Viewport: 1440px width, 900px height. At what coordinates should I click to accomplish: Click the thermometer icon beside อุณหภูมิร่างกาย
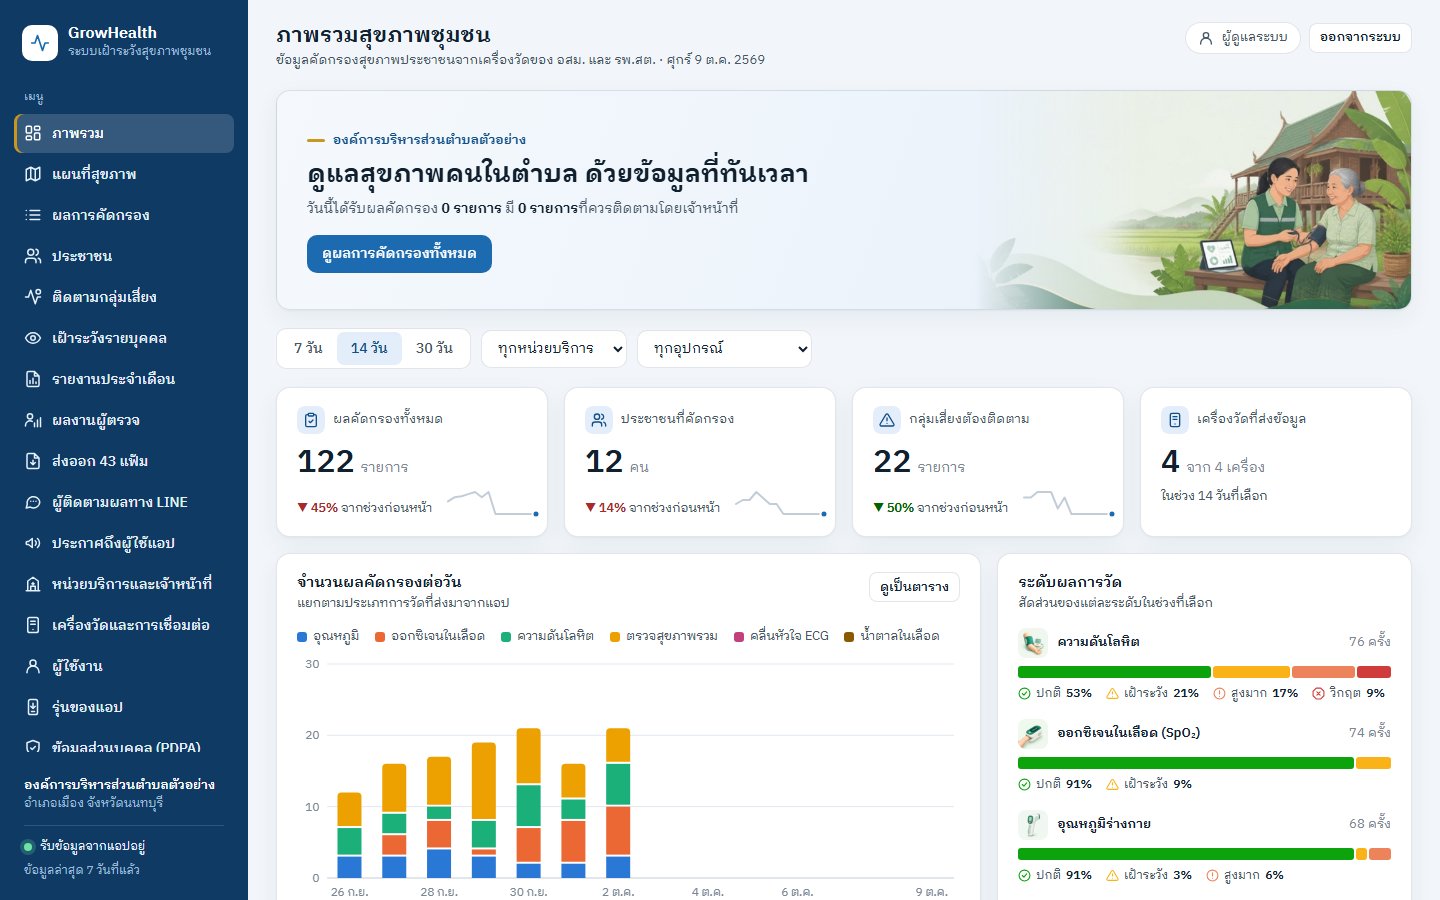point(1033,824)
